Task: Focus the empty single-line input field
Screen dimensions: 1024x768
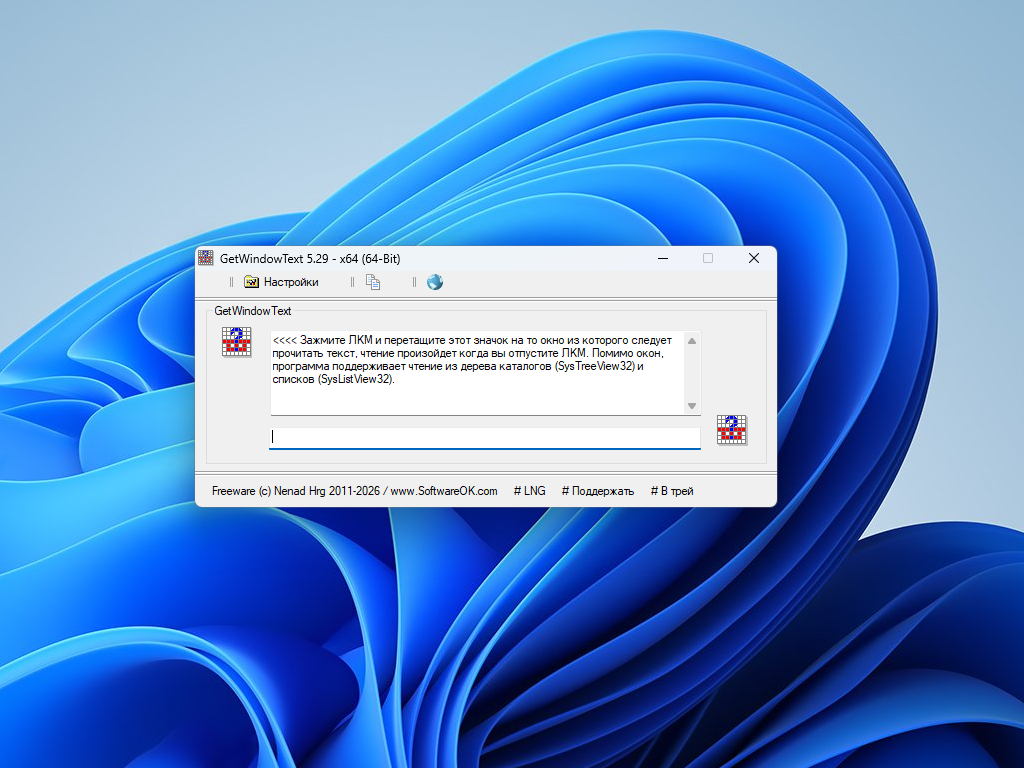Action: pos(484,437)
